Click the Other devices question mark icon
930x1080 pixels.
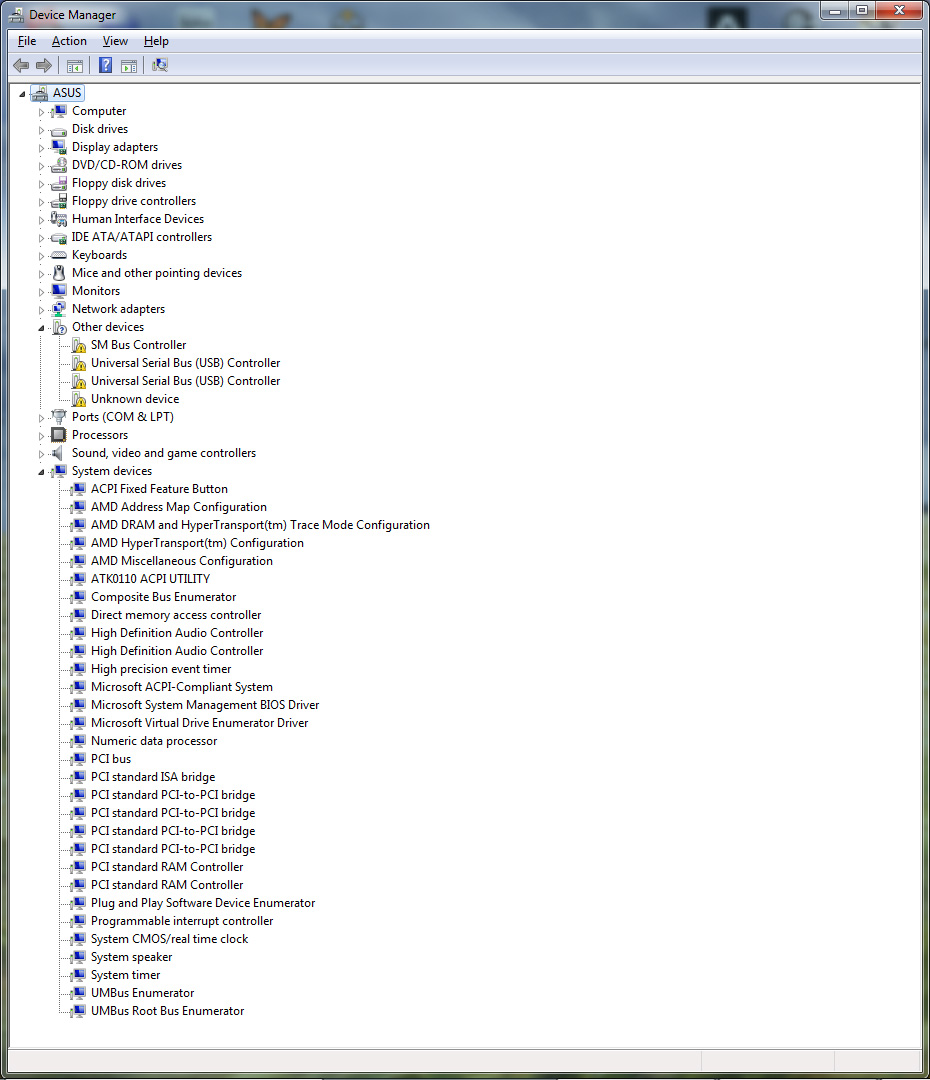(x=59, y=327)
